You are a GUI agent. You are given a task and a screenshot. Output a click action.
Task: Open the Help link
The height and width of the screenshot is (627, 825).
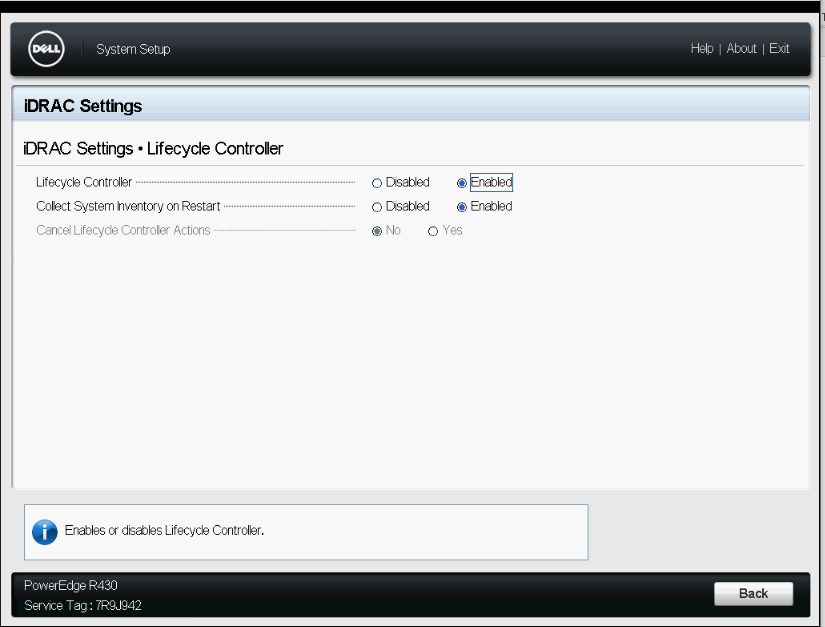click(x=701, y=48)
